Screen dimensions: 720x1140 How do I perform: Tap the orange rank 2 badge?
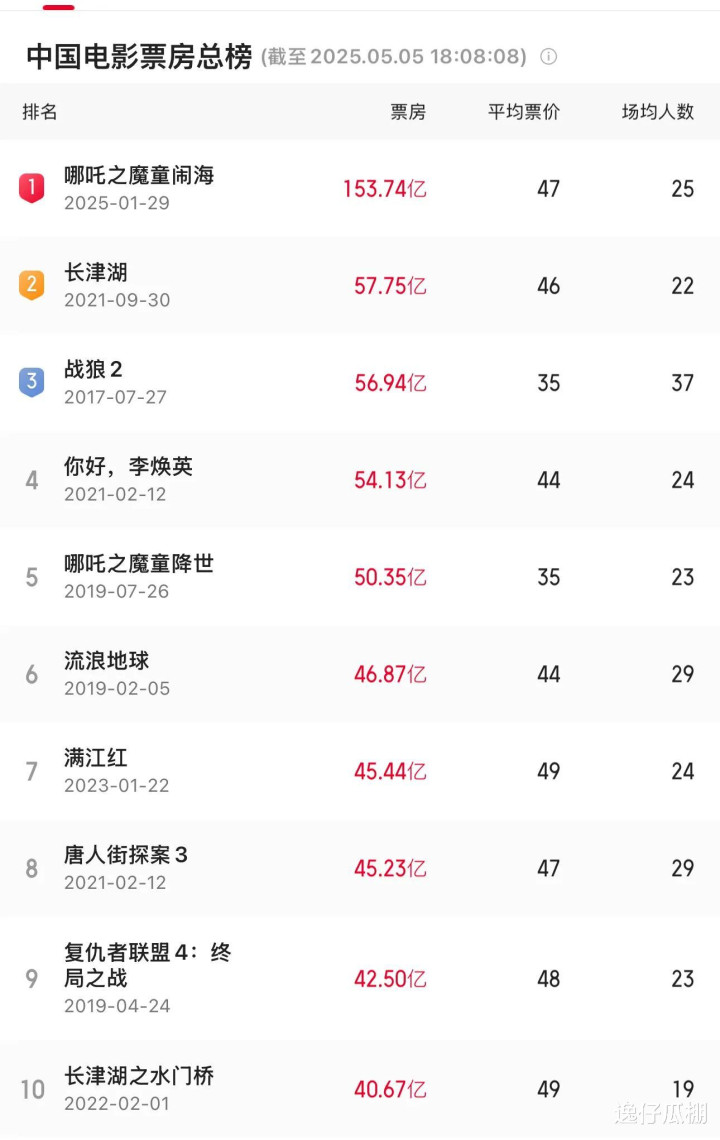tap(31, 285)
